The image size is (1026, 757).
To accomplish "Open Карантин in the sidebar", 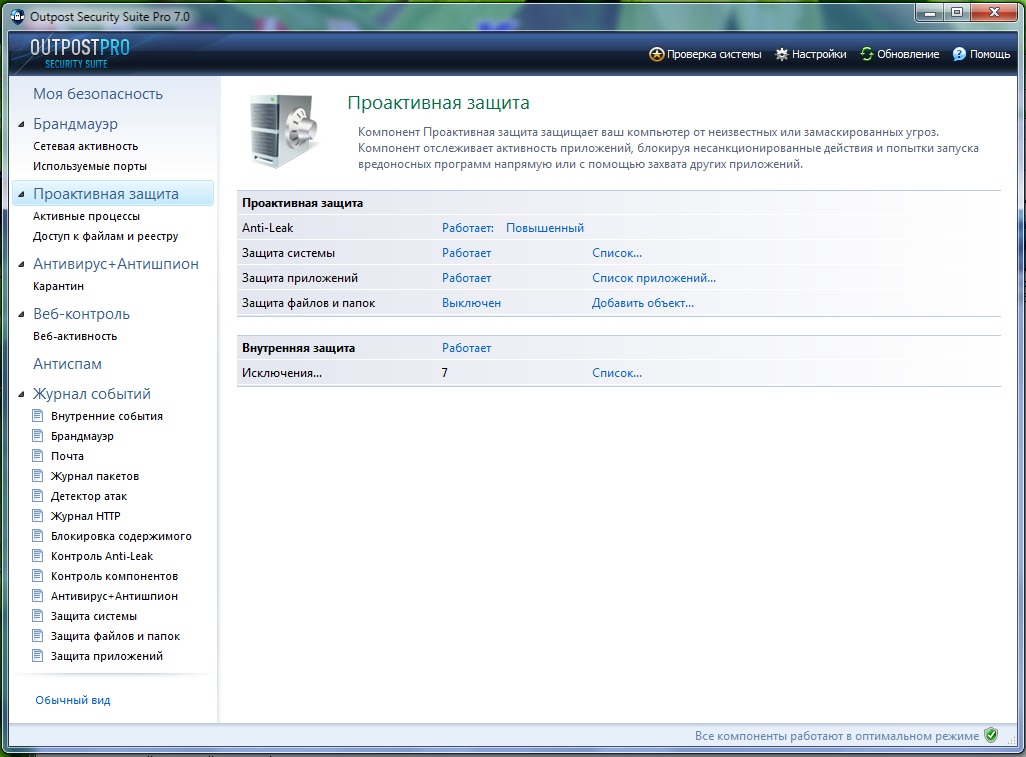I will click(59, 286).
